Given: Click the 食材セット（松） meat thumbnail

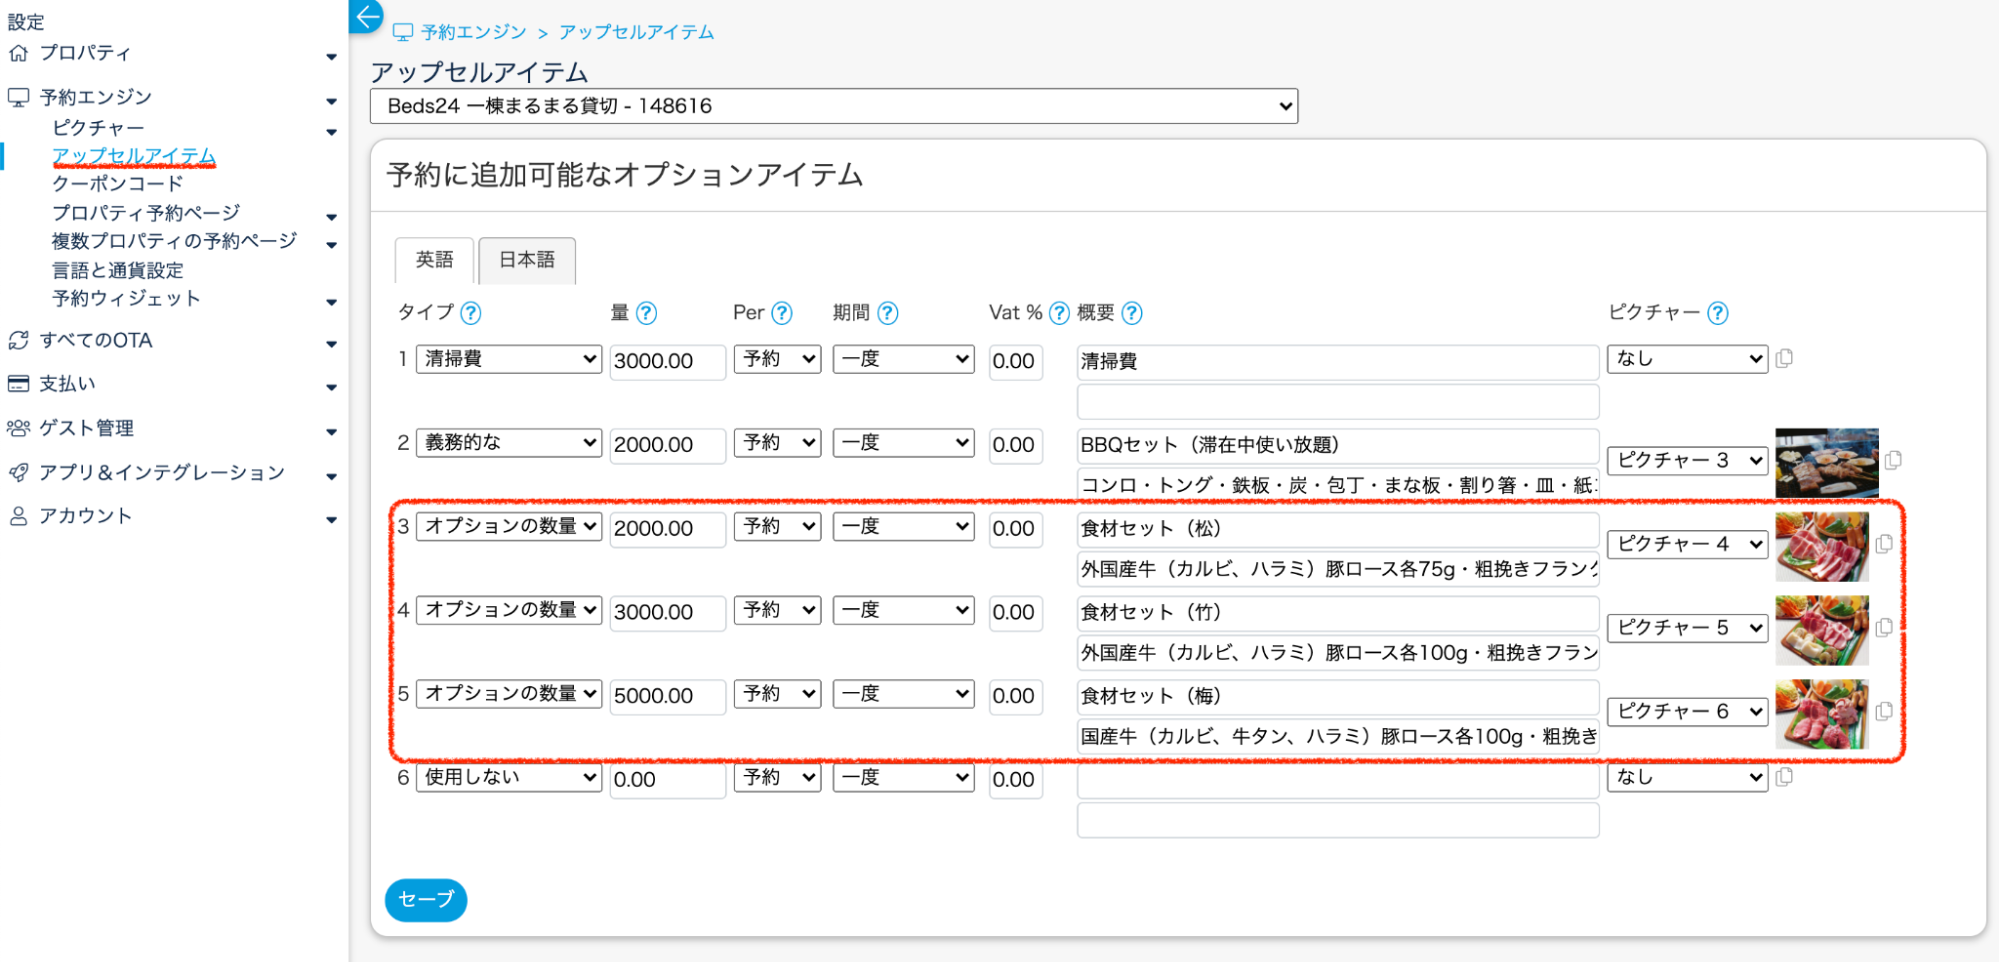Looking at the screenshot, I should coord(1822,547).
